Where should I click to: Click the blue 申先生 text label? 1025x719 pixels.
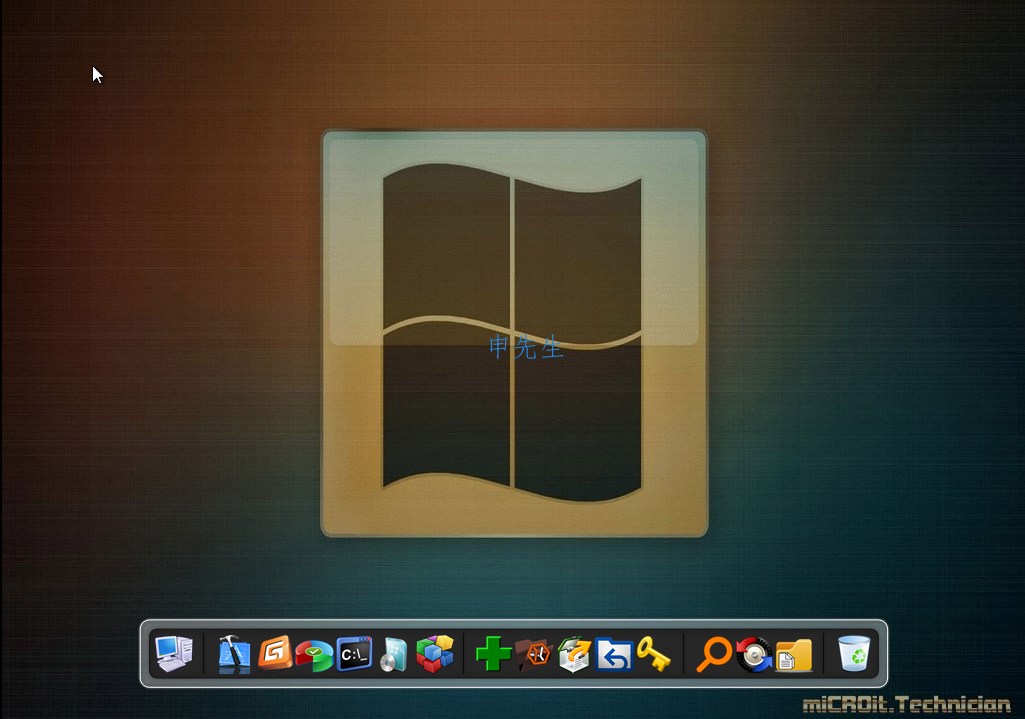(526, 348)
